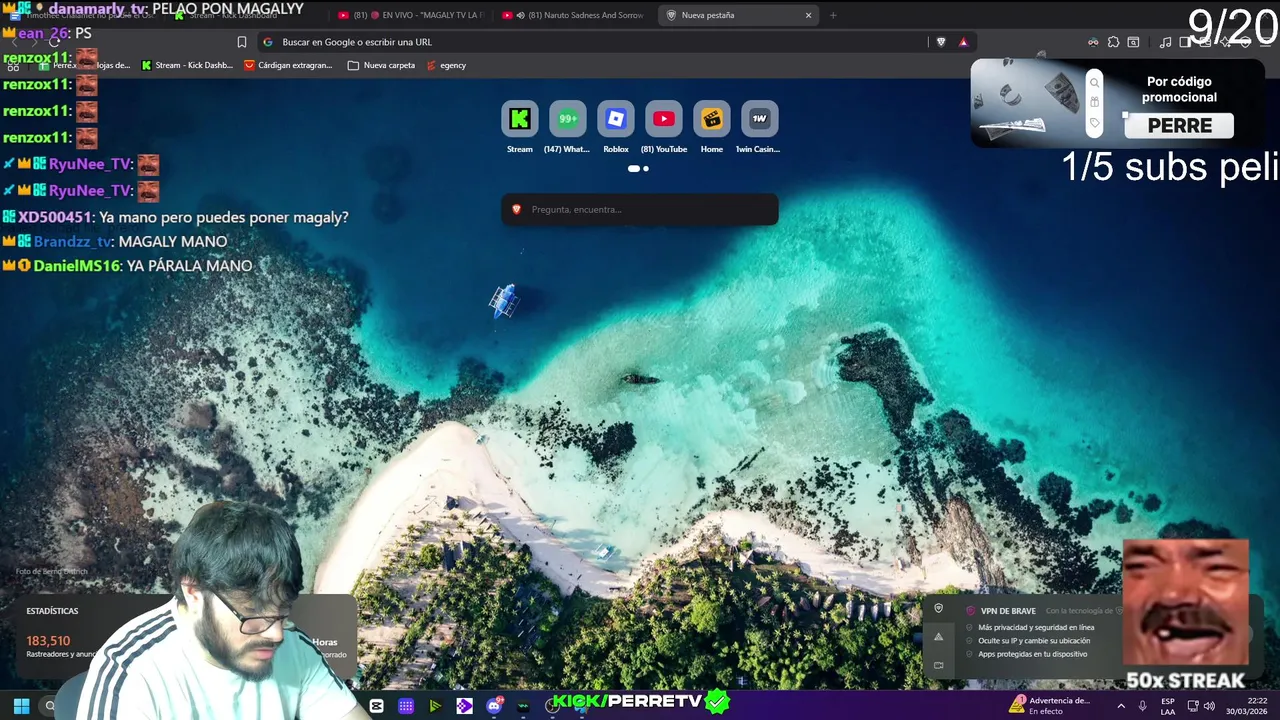Open the YouTube shortcut tile
The image size is (1280, 720).
pos(663,119)
